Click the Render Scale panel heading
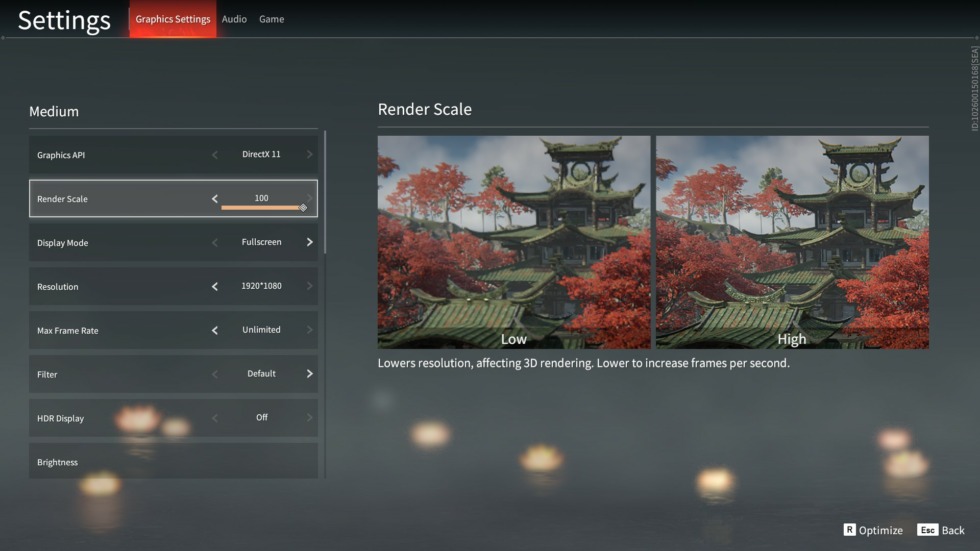This screenshot has width=980, height=551. click(x=424, y=109)
